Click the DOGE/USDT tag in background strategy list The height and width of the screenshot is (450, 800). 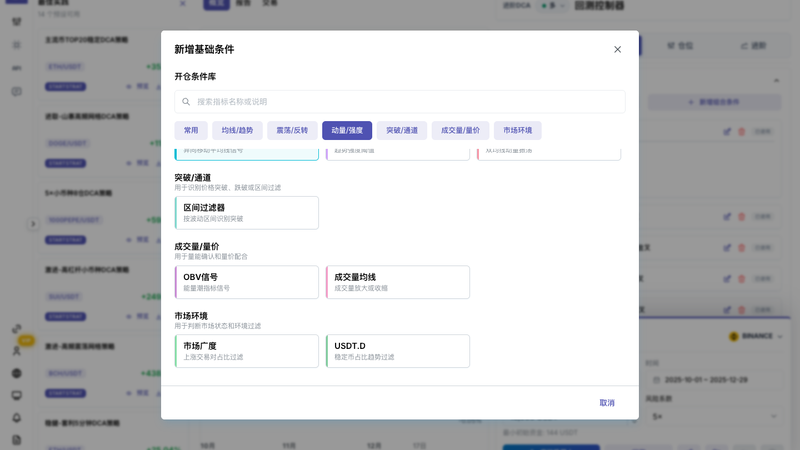67,143
